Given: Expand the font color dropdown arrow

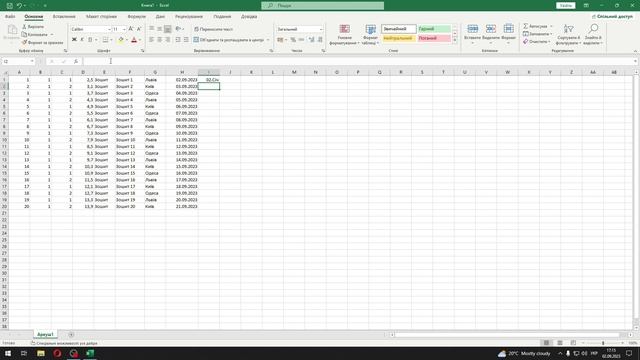Looking at the screenshot, I should click(x=140, y=40).
